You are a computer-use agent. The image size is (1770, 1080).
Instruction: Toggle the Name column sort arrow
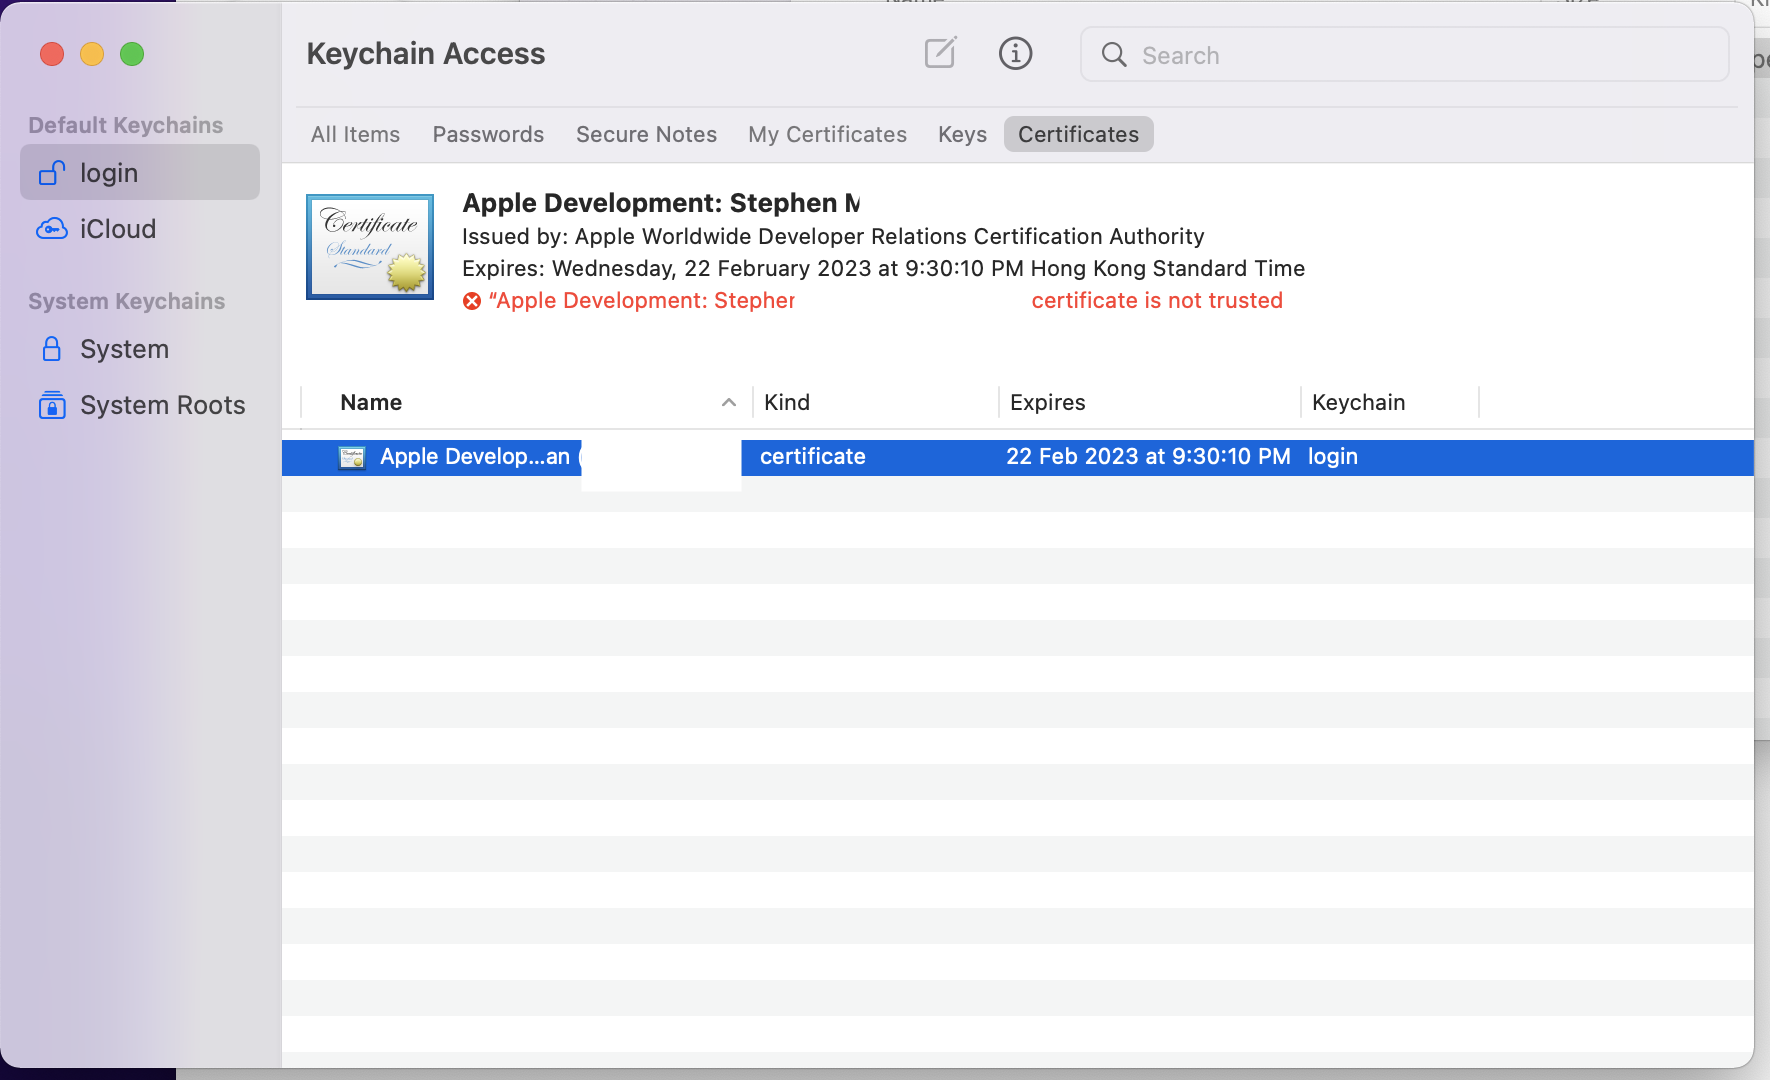pyautogui.click(x=729, y=402)
